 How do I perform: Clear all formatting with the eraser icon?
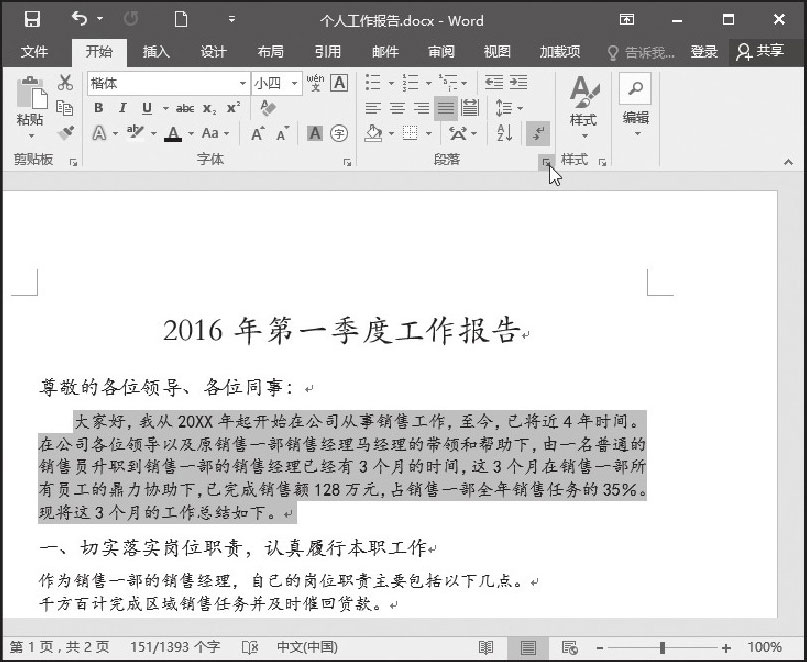tap(268, 108)
